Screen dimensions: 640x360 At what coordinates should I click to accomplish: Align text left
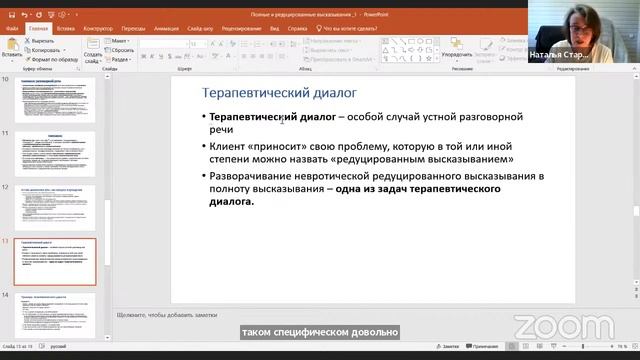244,56
